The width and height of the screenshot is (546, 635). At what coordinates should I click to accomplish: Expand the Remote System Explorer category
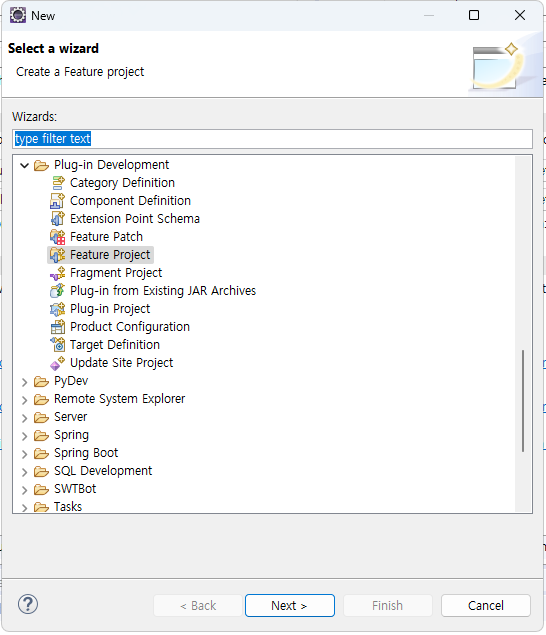pos(25,400)
